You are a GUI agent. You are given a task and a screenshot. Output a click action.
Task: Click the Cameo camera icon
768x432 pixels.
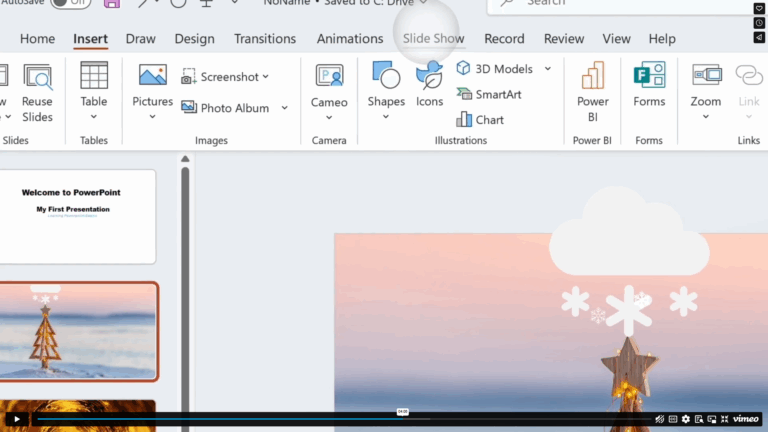click(329, 76)
